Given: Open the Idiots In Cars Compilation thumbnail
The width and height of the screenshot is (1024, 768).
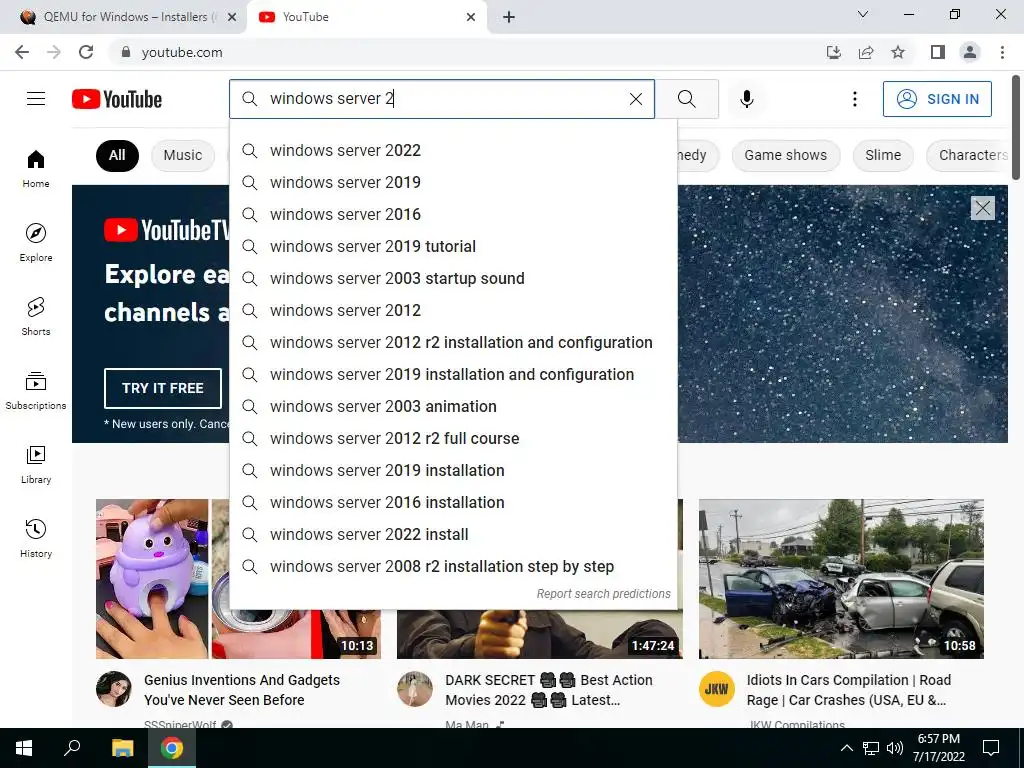Looking at the screenshot, I should pos(841,579).
